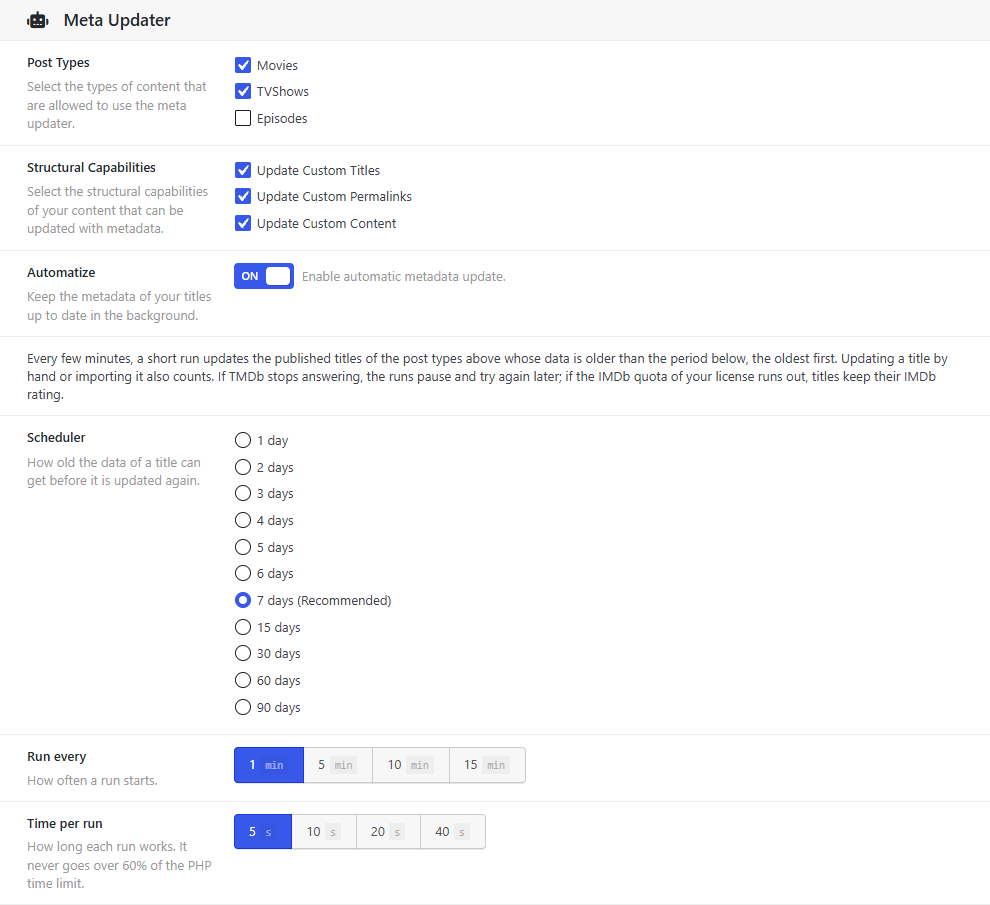Viewport: 990px width, 905px height.
Task: Choose the 5 days radio button
Action: [243, 547]
